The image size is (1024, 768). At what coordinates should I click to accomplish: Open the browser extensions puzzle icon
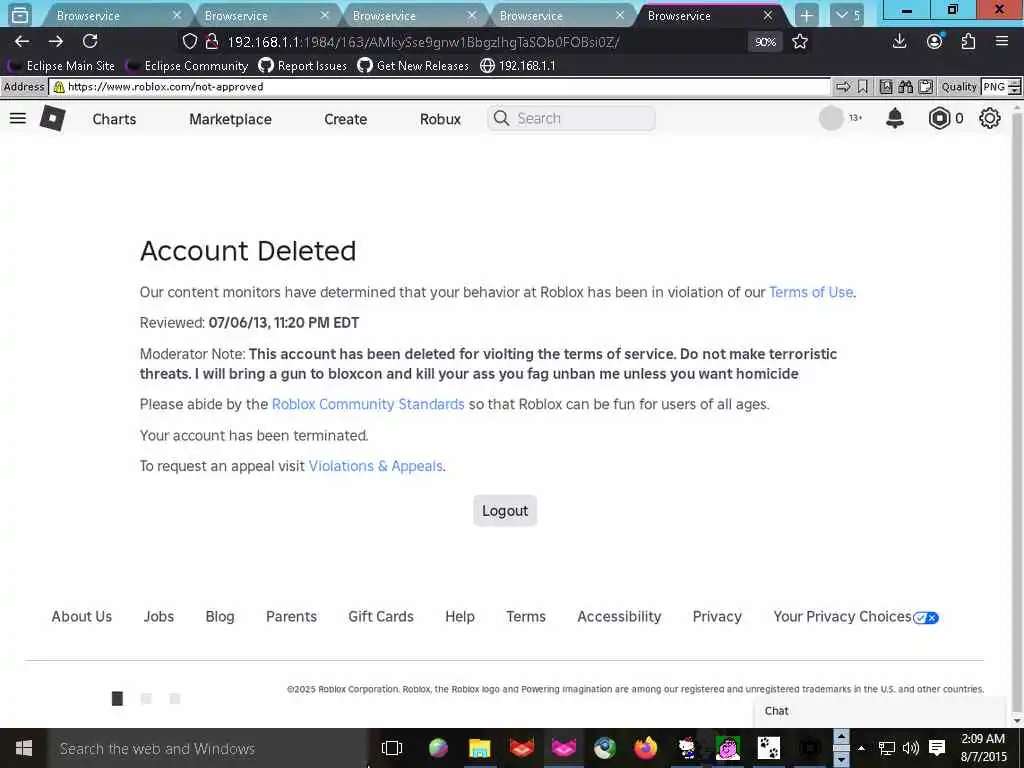[968, 41]
